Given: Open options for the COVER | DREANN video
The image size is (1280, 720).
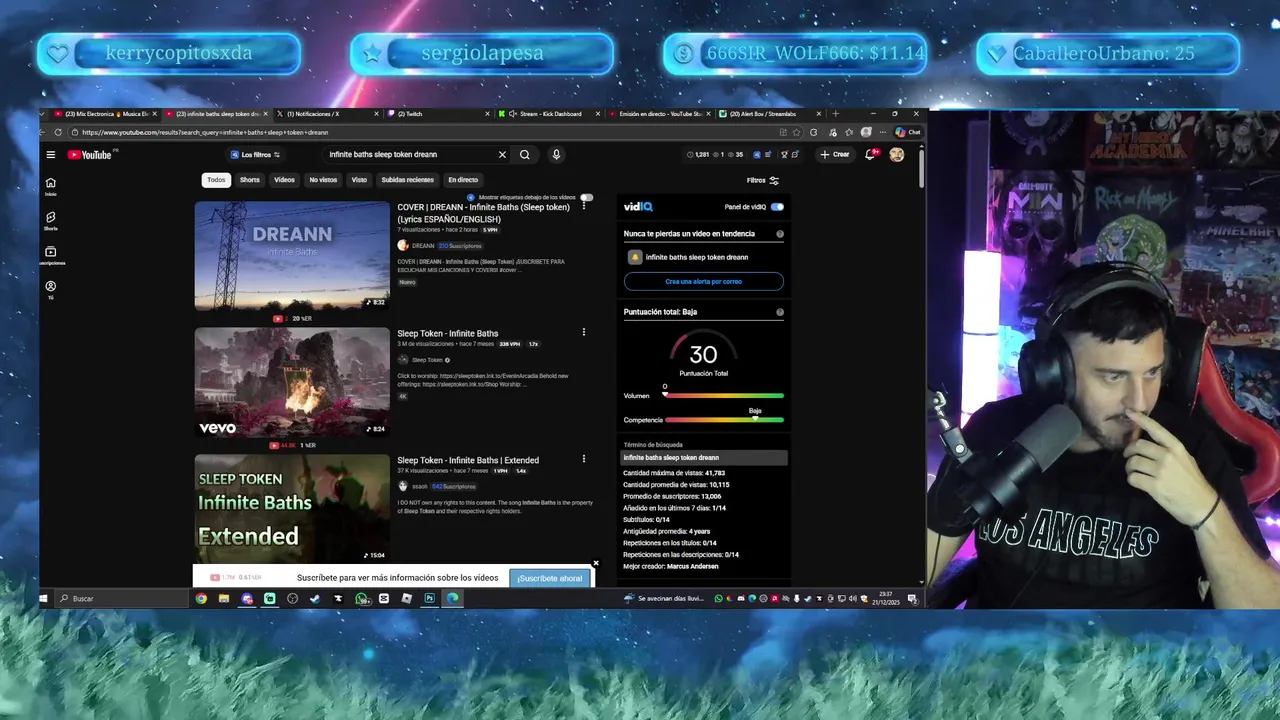Looking at the screenshot, I should (584, 206).
